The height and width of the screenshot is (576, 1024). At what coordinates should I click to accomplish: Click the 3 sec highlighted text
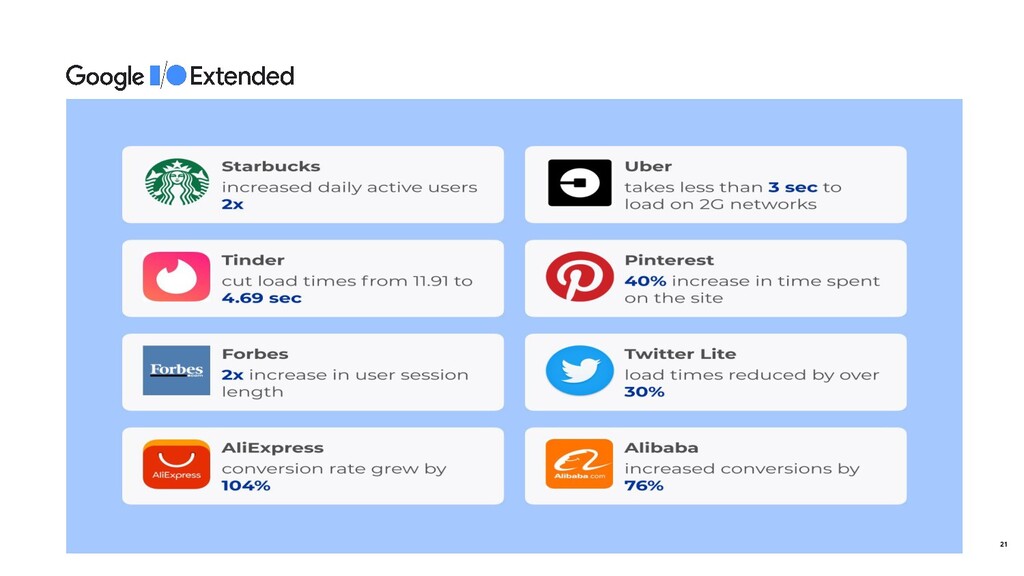(792, 187)
